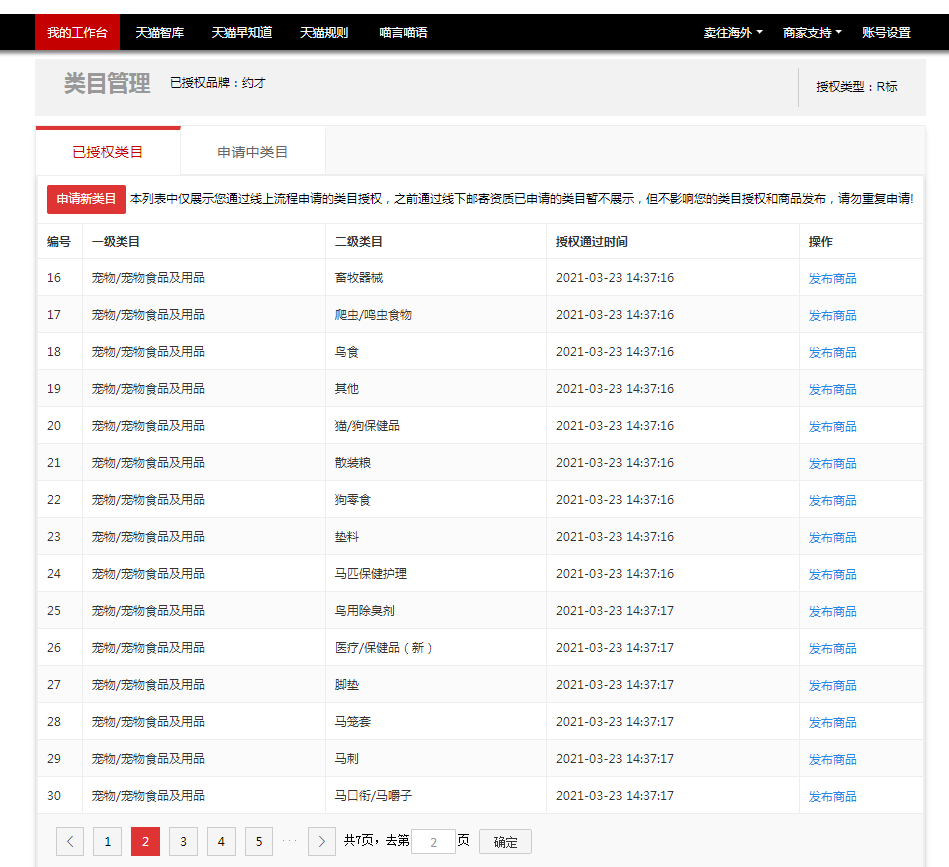Click the 共7页 page count text
The width and height of the screenshot is (949, 867).
(x=361, y=840)
